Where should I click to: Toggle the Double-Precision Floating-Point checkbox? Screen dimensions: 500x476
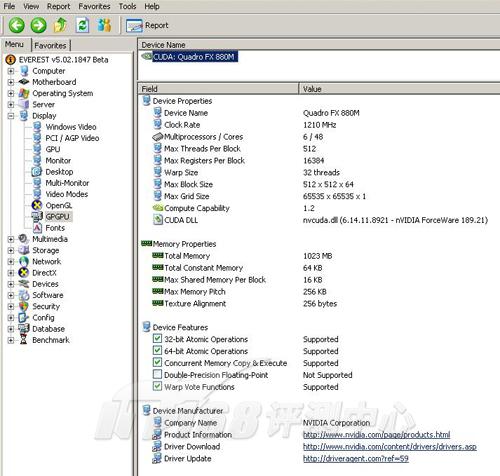[x=157, y=374]
